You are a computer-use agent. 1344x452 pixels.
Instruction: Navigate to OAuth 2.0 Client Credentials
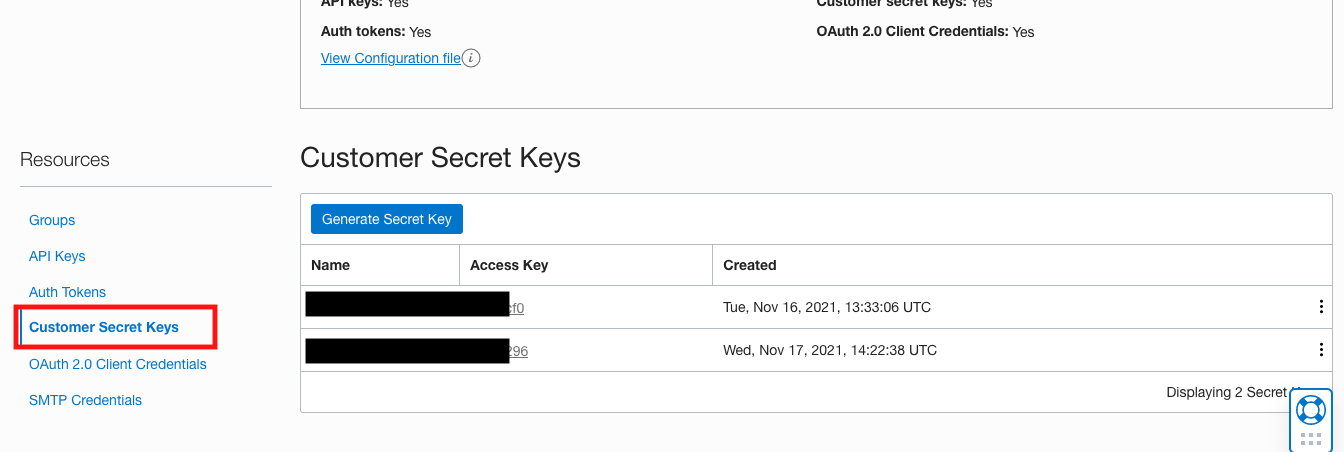(x=118, y=364)
